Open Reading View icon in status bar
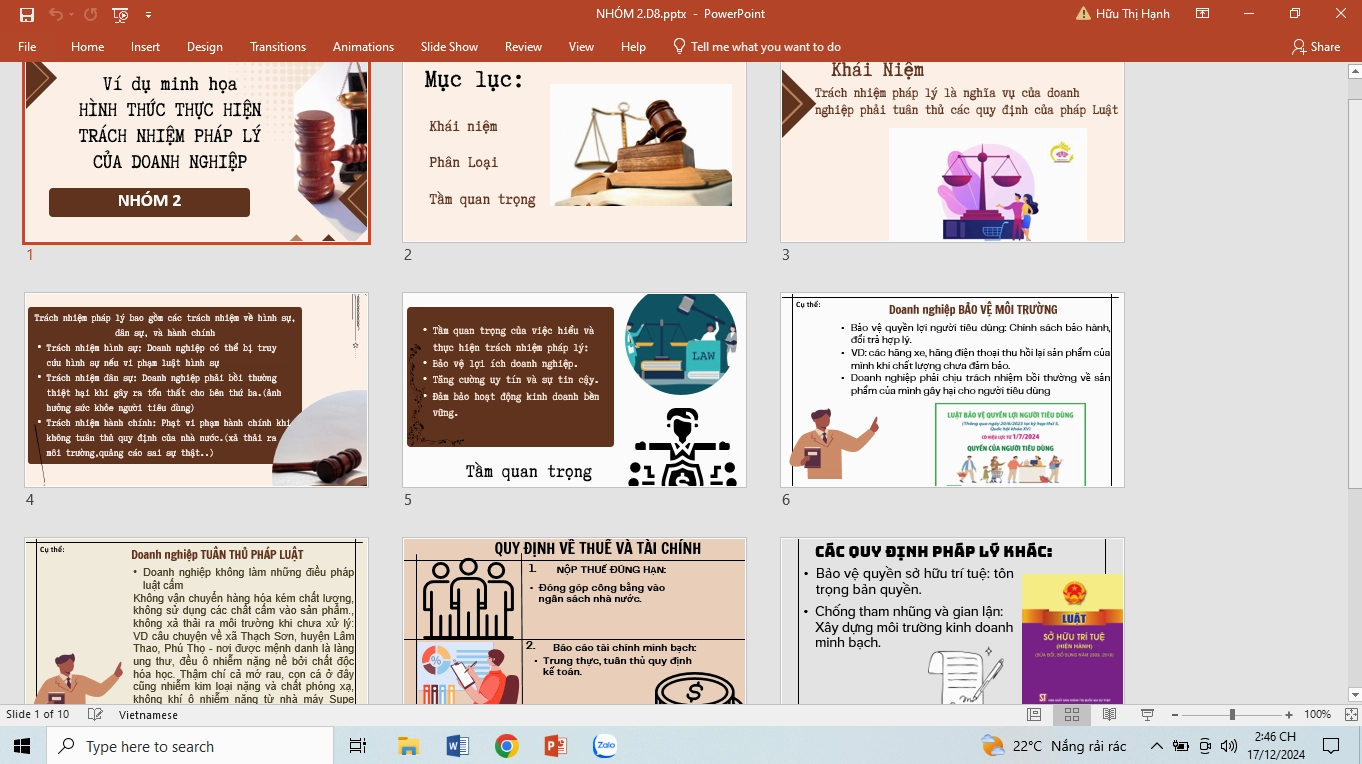Image resolution: width=1362 pixels, height=764 pixels. tap(1109, 715)
